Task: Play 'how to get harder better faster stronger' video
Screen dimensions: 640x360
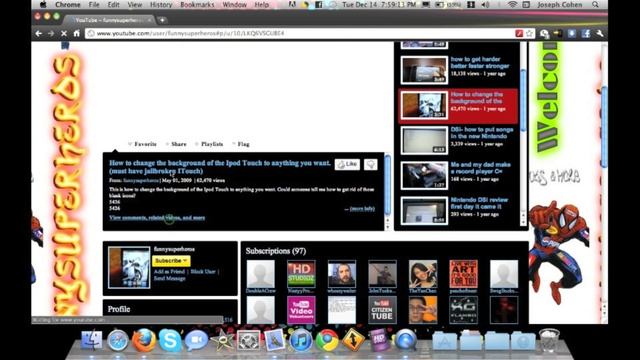Action: coord(459,69)
